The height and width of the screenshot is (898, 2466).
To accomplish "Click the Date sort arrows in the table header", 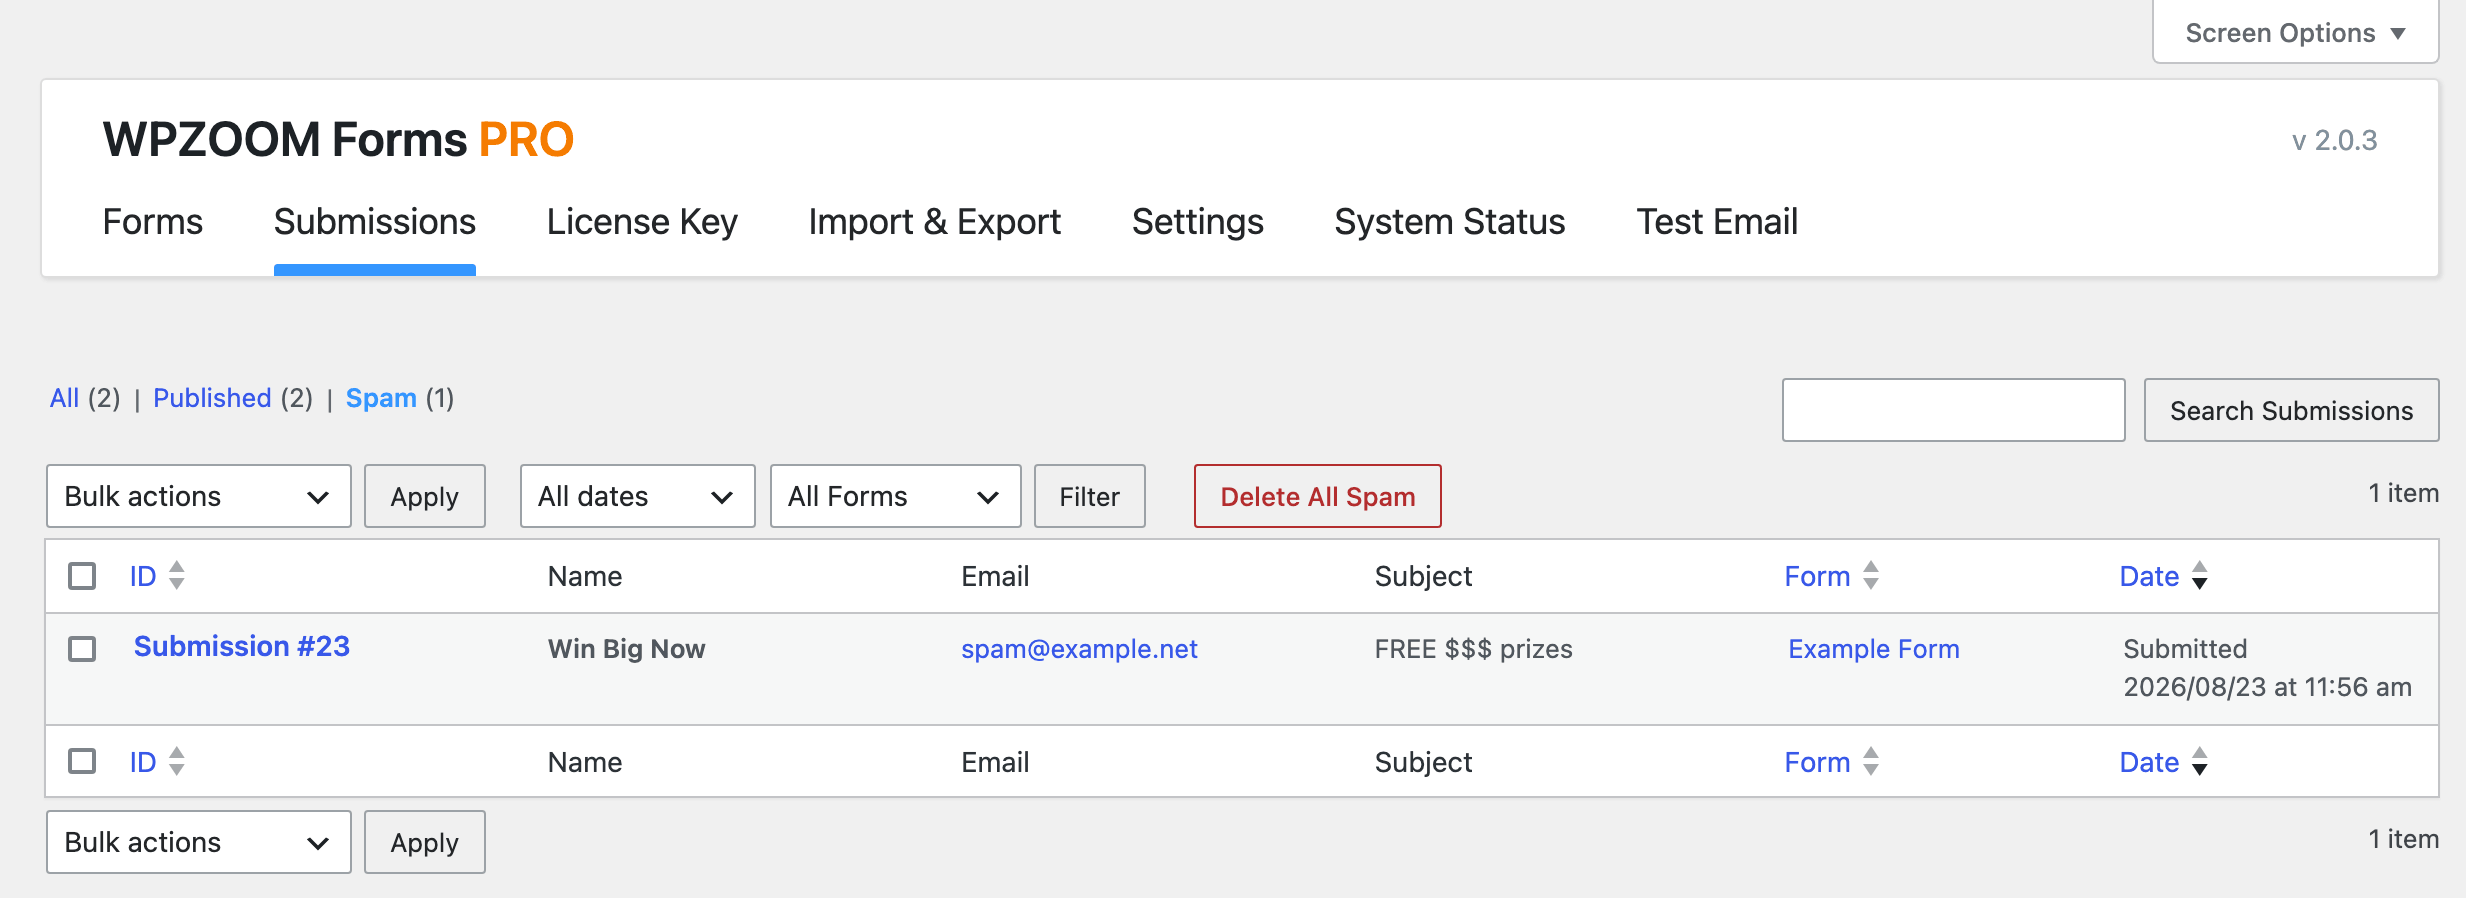I will click(2200, 576).
